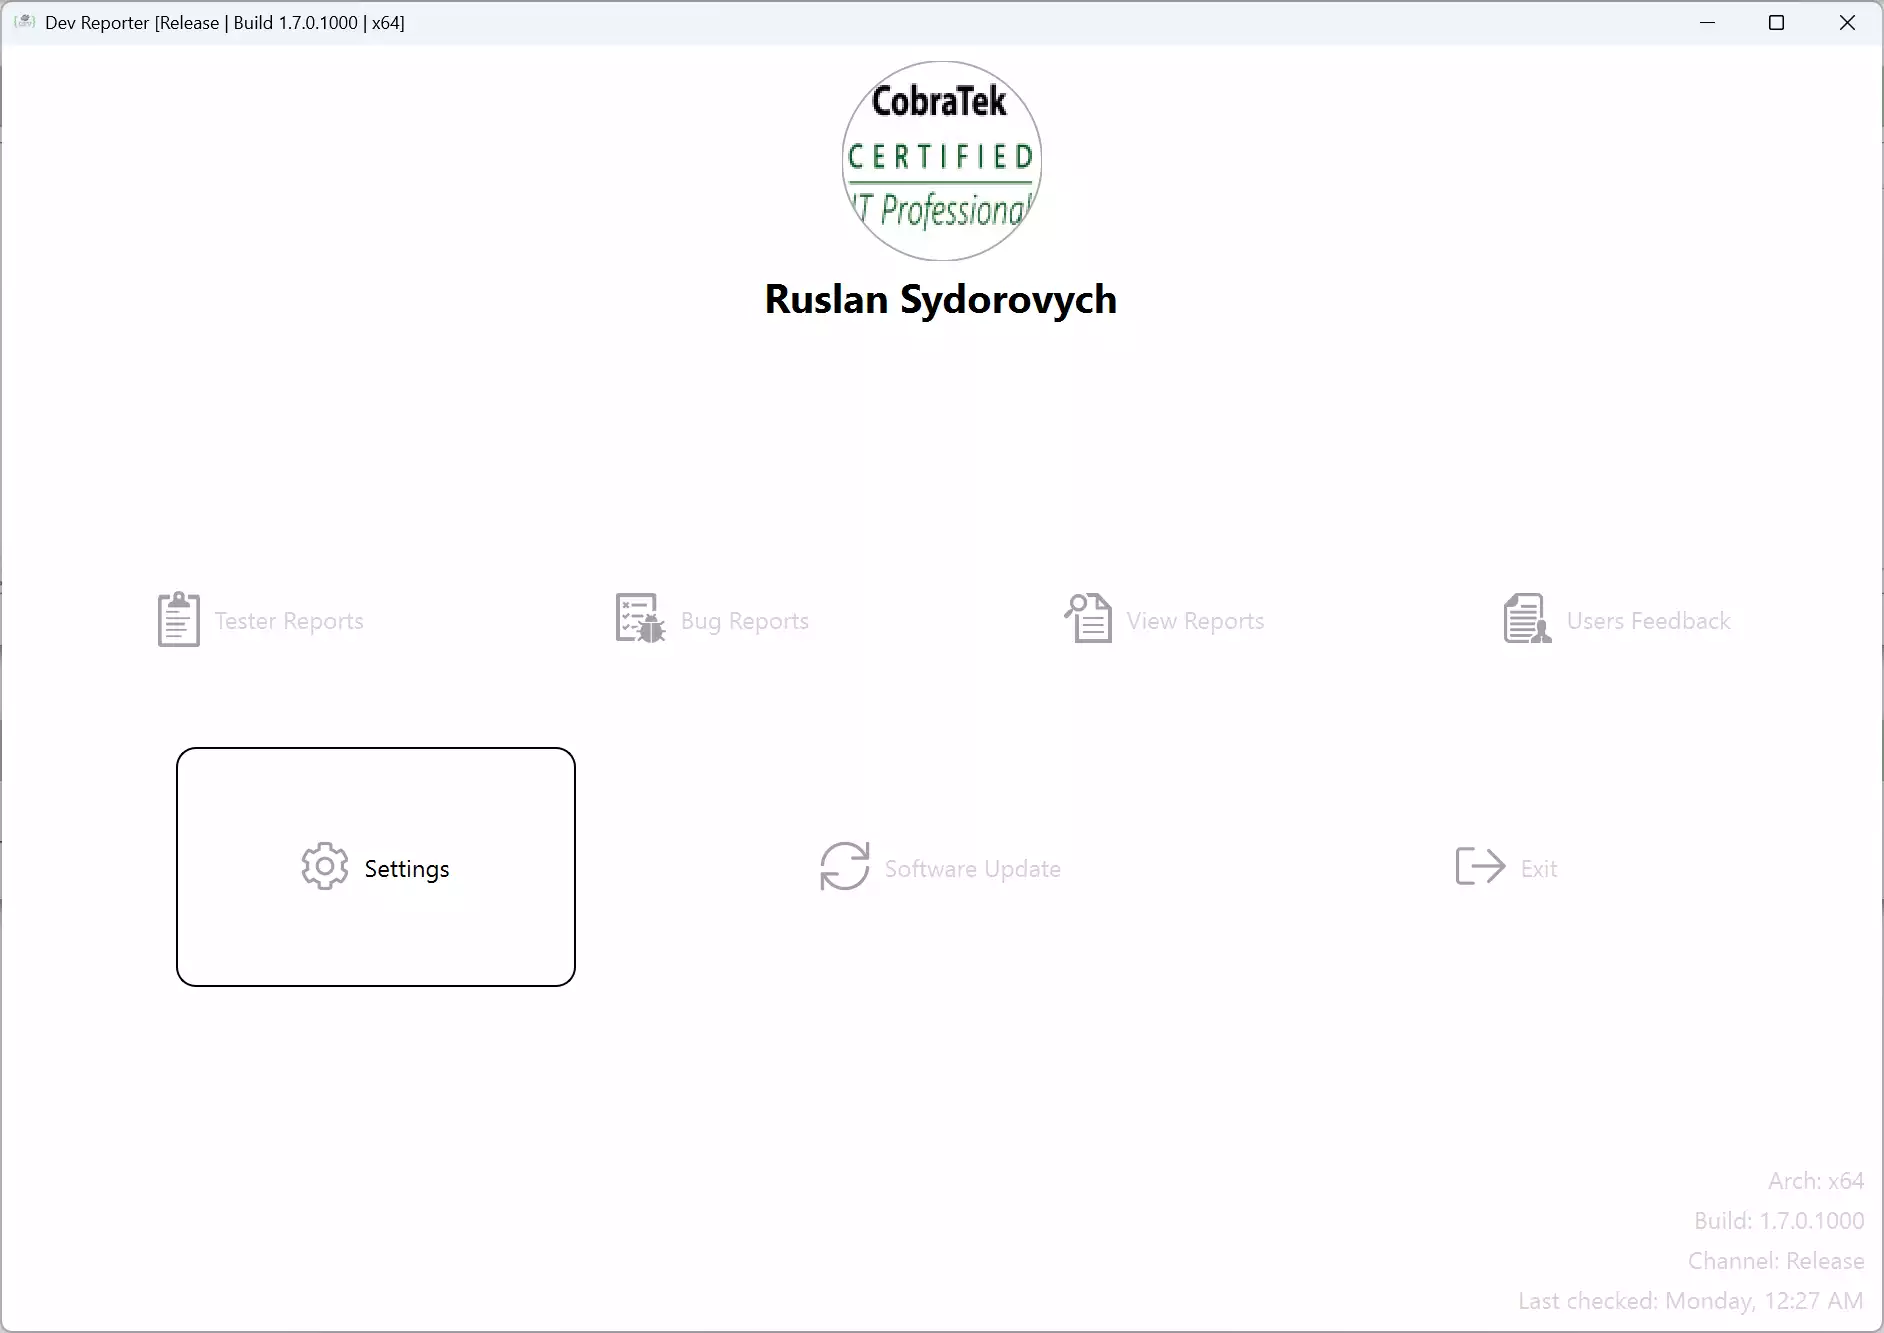Maximize the Dev Reporter window

(1777, 23)
